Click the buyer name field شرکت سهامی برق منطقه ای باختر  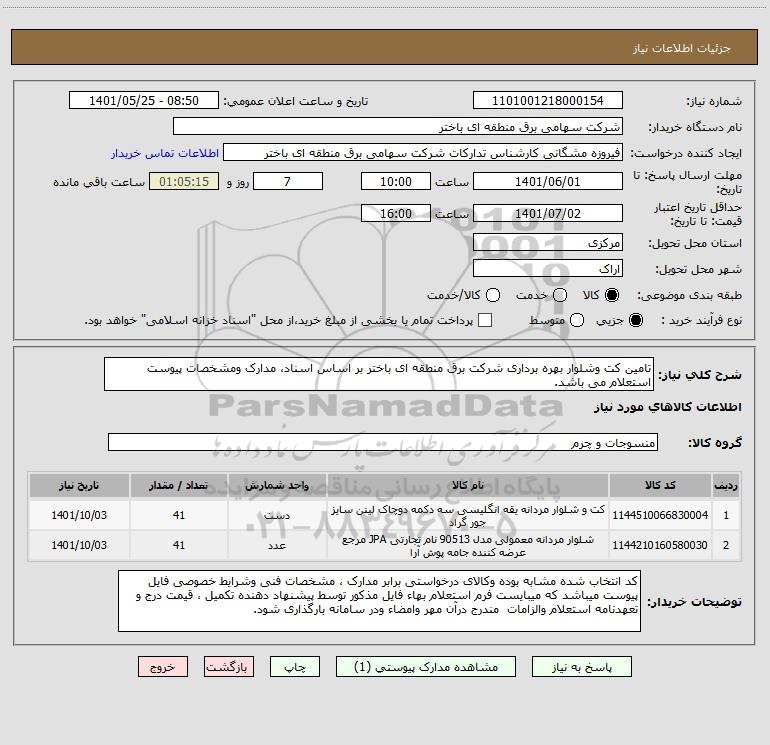(x=398, y=127)
